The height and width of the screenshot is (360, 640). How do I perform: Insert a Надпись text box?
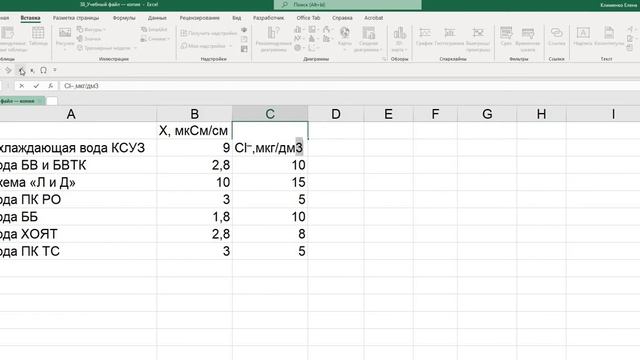pos(583,36)
